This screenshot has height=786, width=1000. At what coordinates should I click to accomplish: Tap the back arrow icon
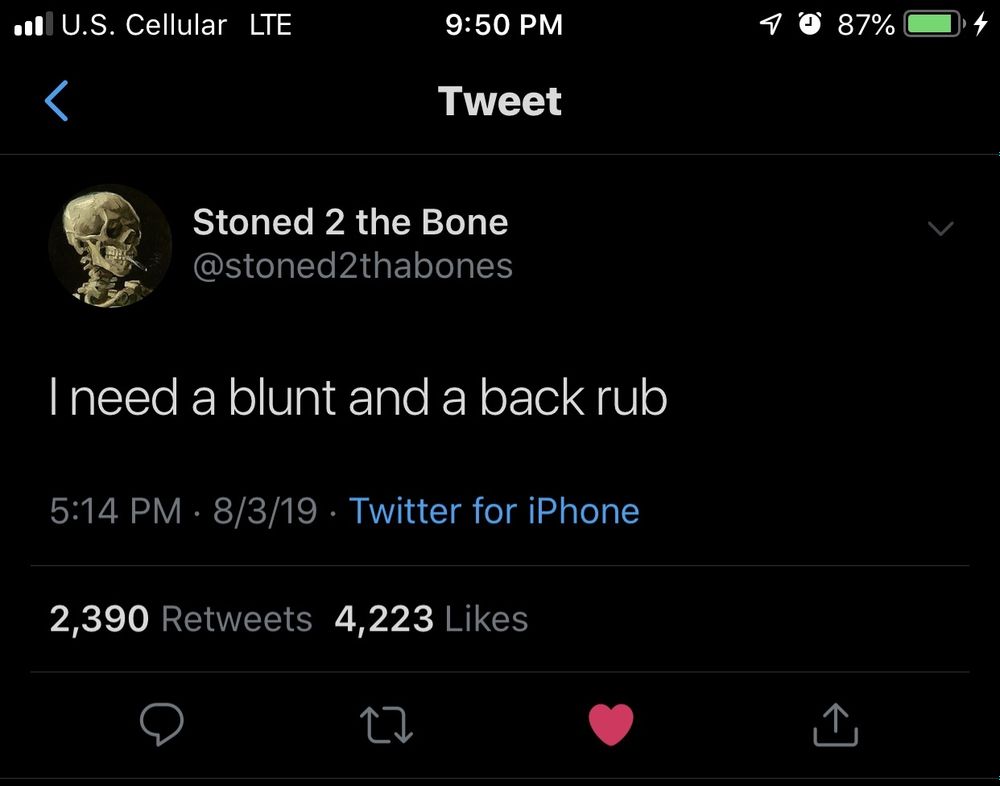pyautogui.click(x=57, y=101)
